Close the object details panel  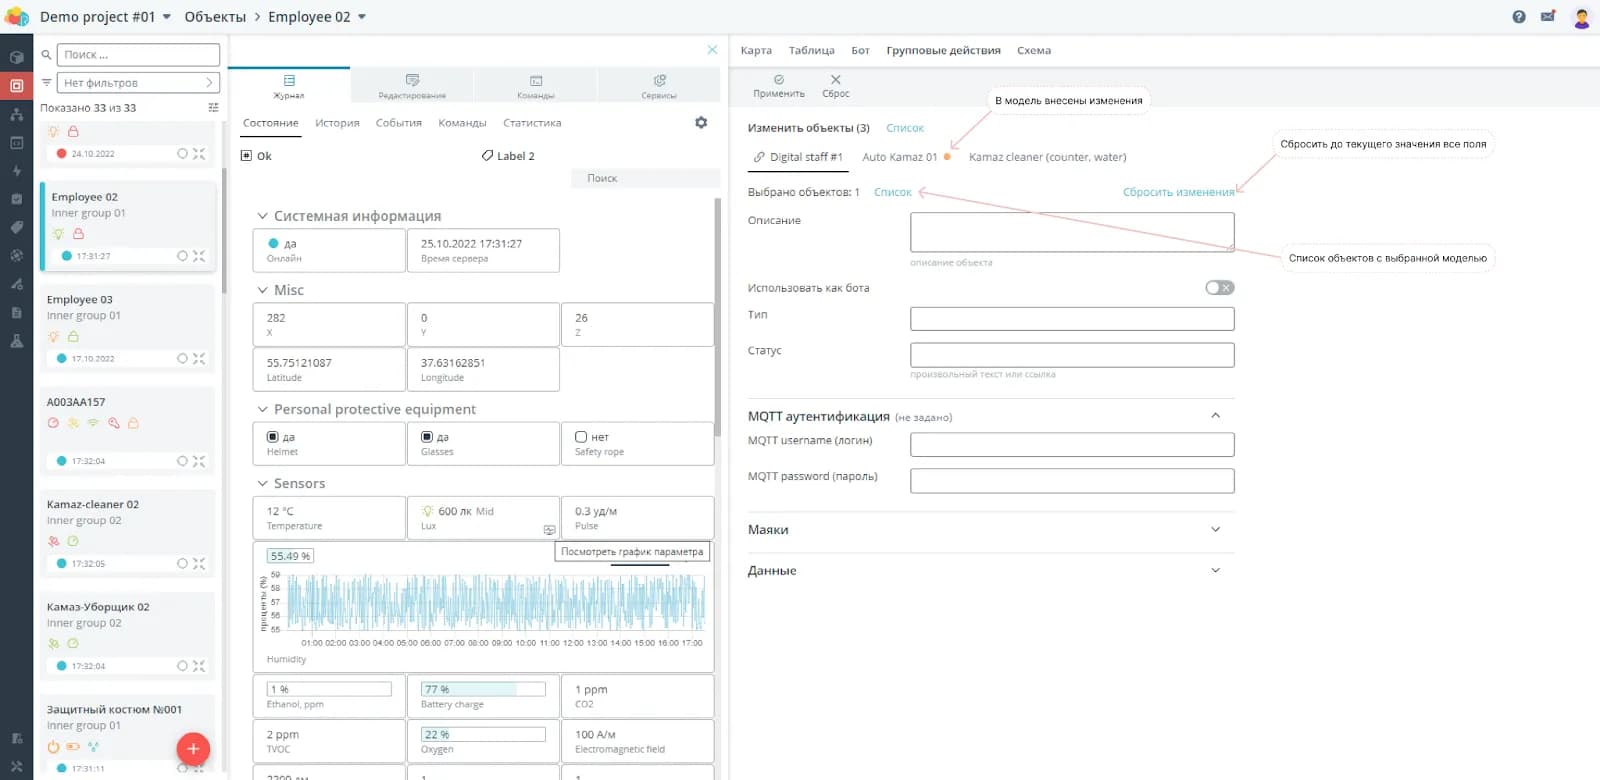(712, 50)
